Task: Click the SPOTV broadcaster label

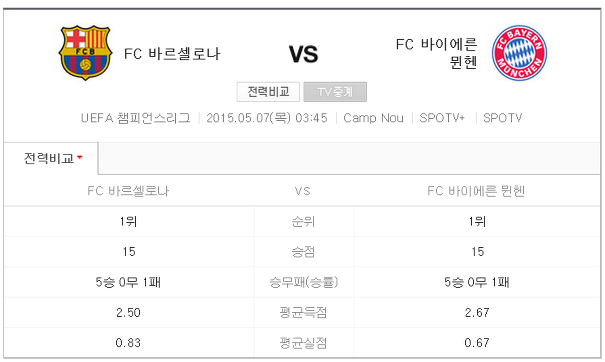Action: click(x=502, y=118)
